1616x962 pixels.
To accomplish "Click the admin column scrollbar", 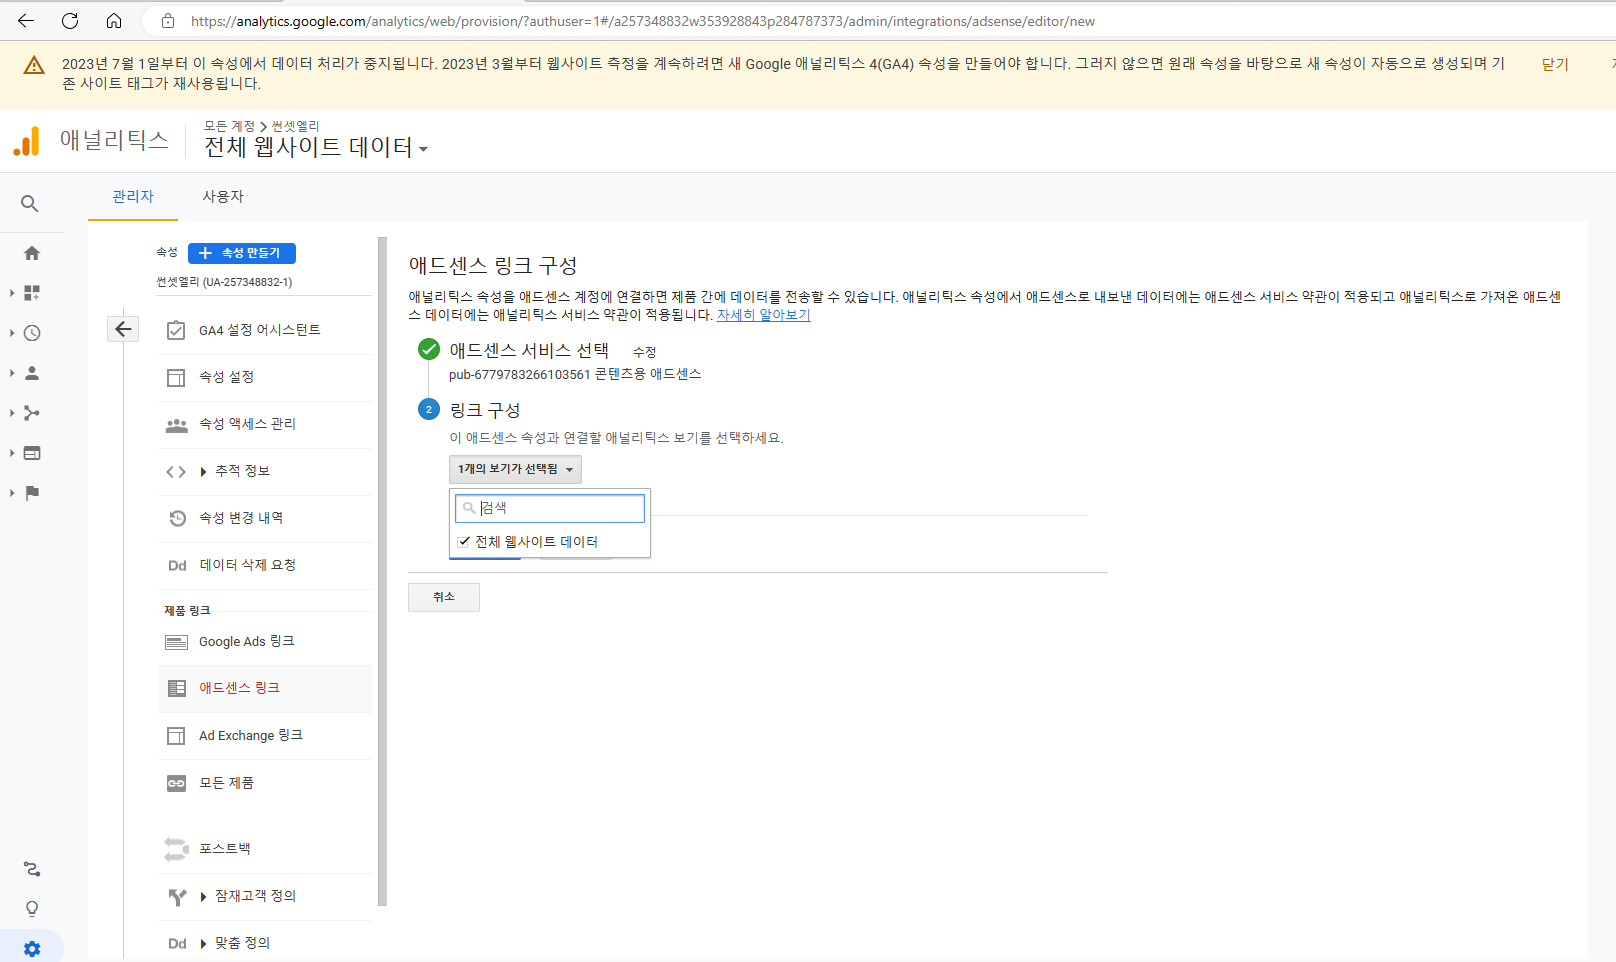I will [x=382, y=570].
